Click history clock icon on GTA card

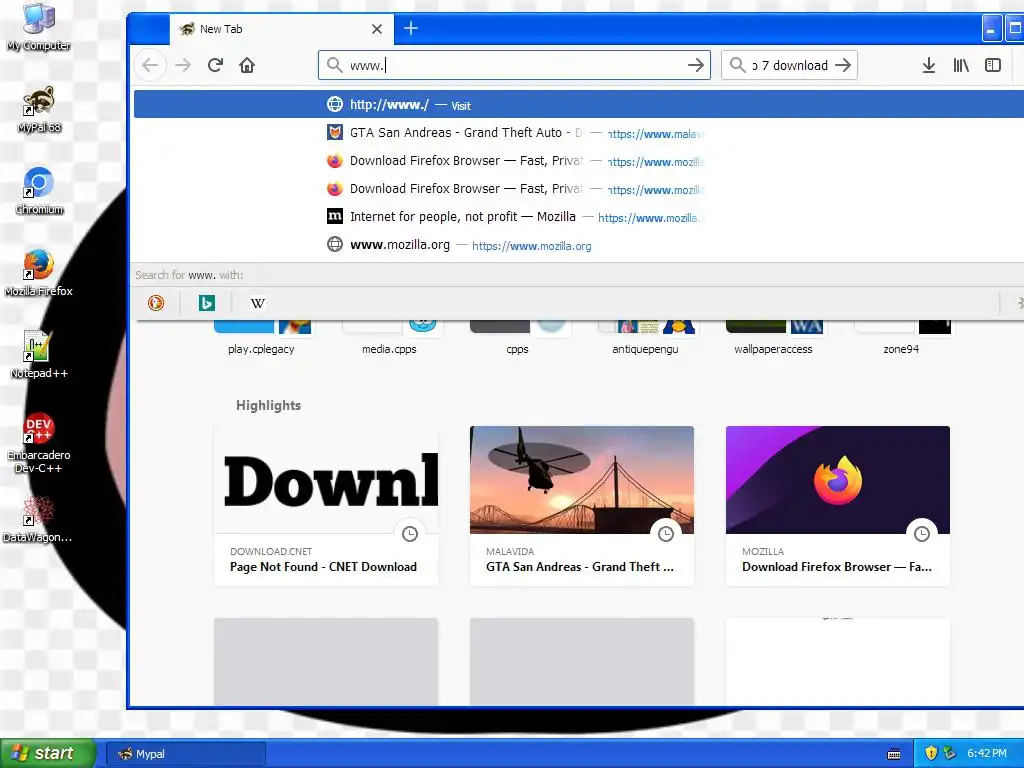tap(665, 534)
